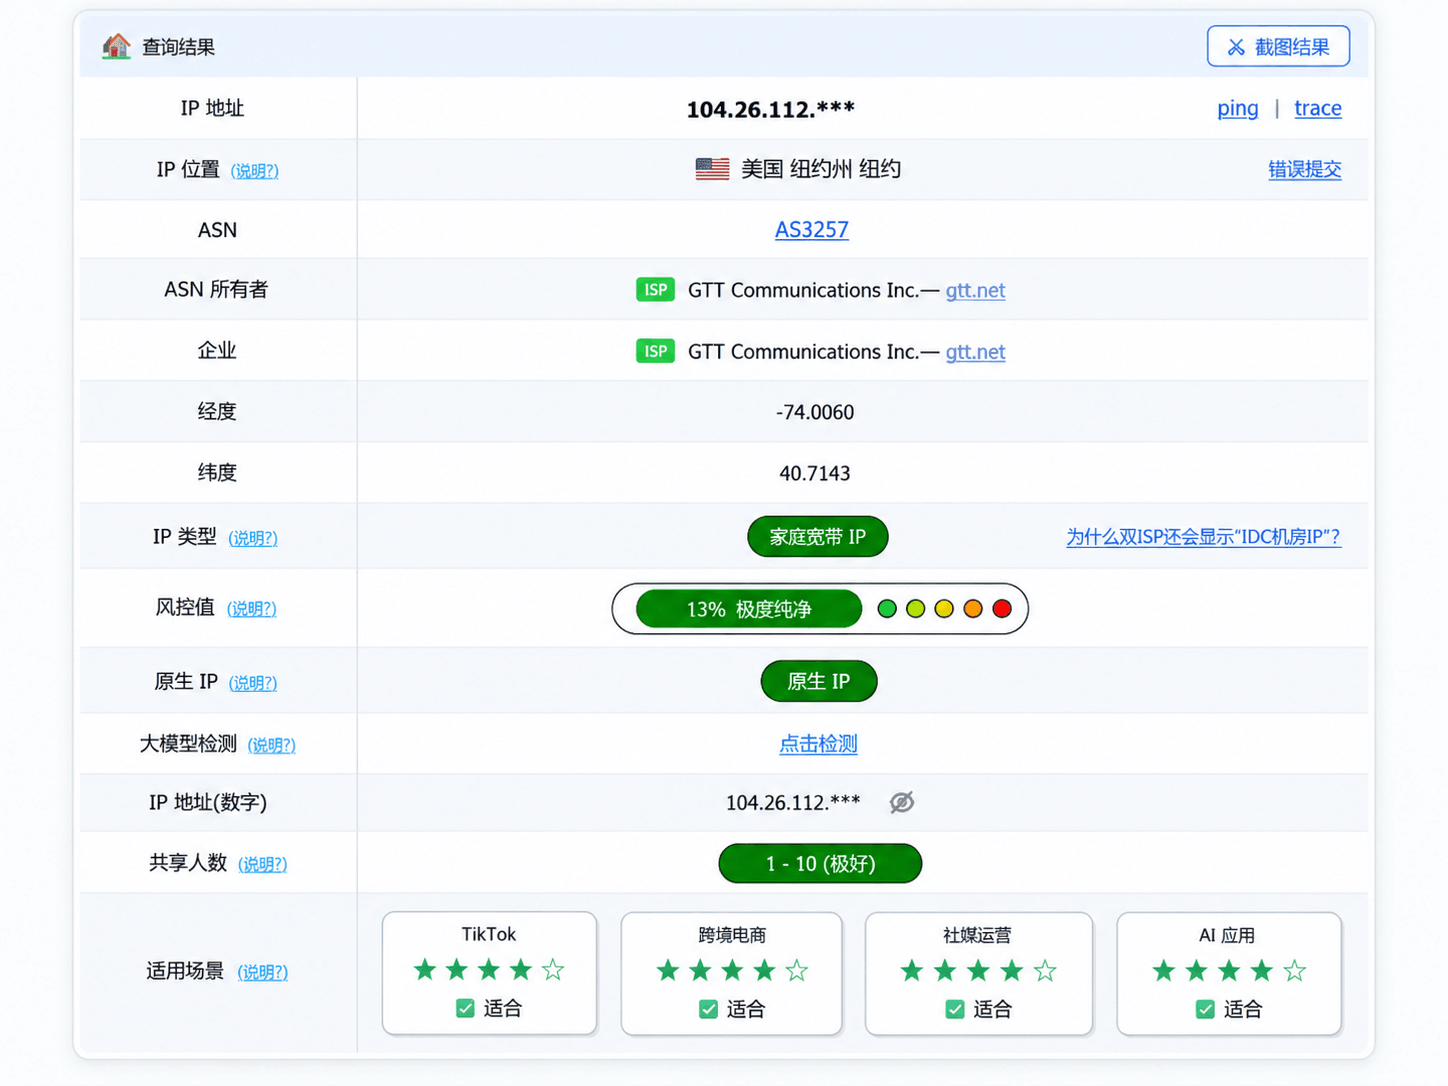Click the 1 - 10 (极好) badge
Screen dimensions: 1448x1086
point(820,863)
